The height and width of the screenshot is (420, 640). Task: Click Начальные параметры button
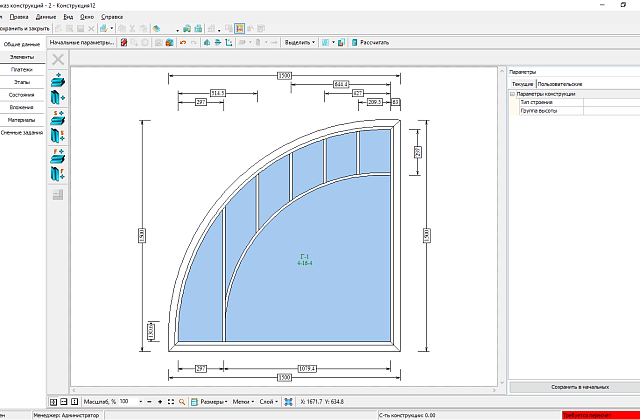tap(82, 42)
